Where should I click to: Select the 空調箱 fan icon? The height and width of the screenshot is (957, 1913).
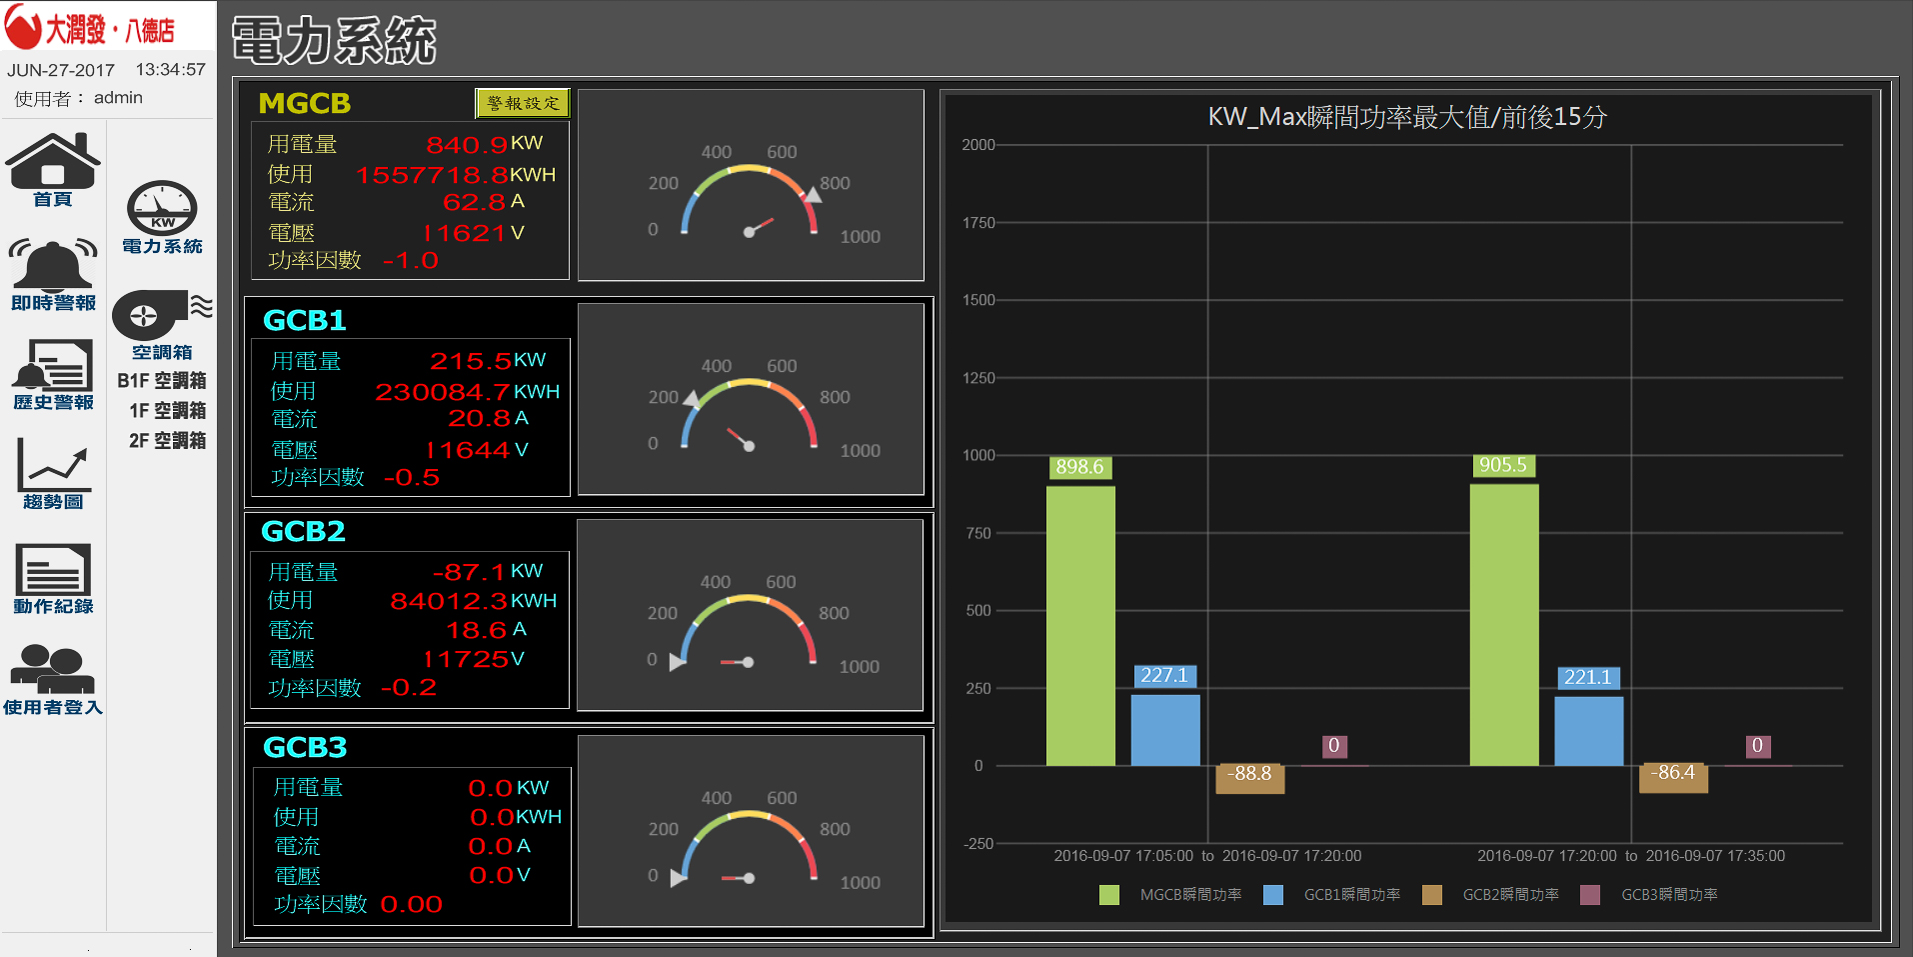pos(162,315)
